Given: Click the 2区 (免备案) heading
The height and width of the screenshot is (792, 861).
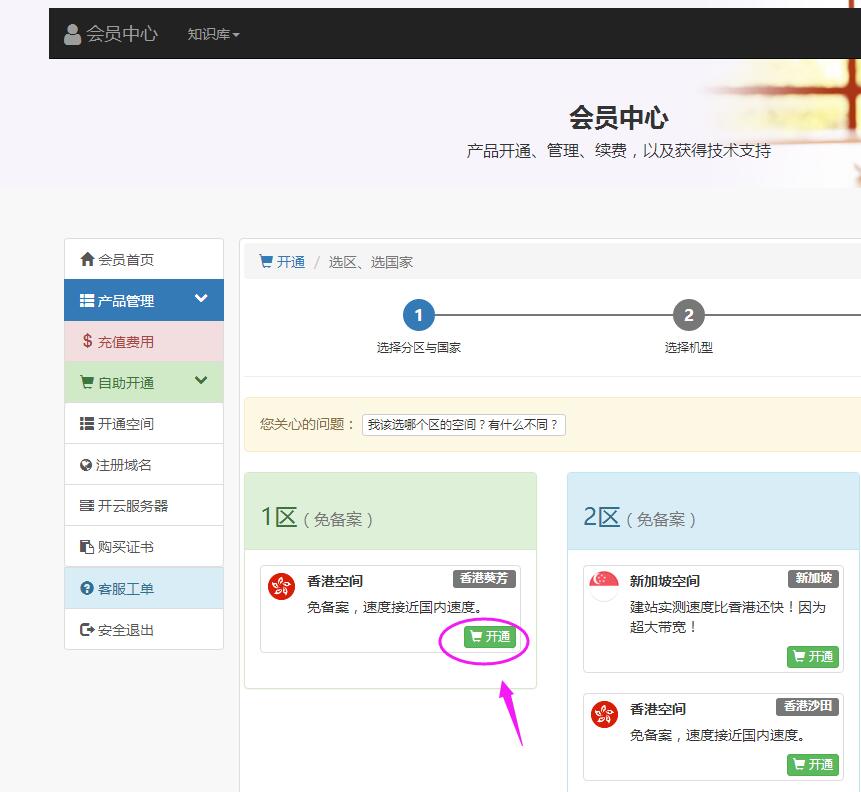Looking at the screenshot, I should click(x=640, y=517).
